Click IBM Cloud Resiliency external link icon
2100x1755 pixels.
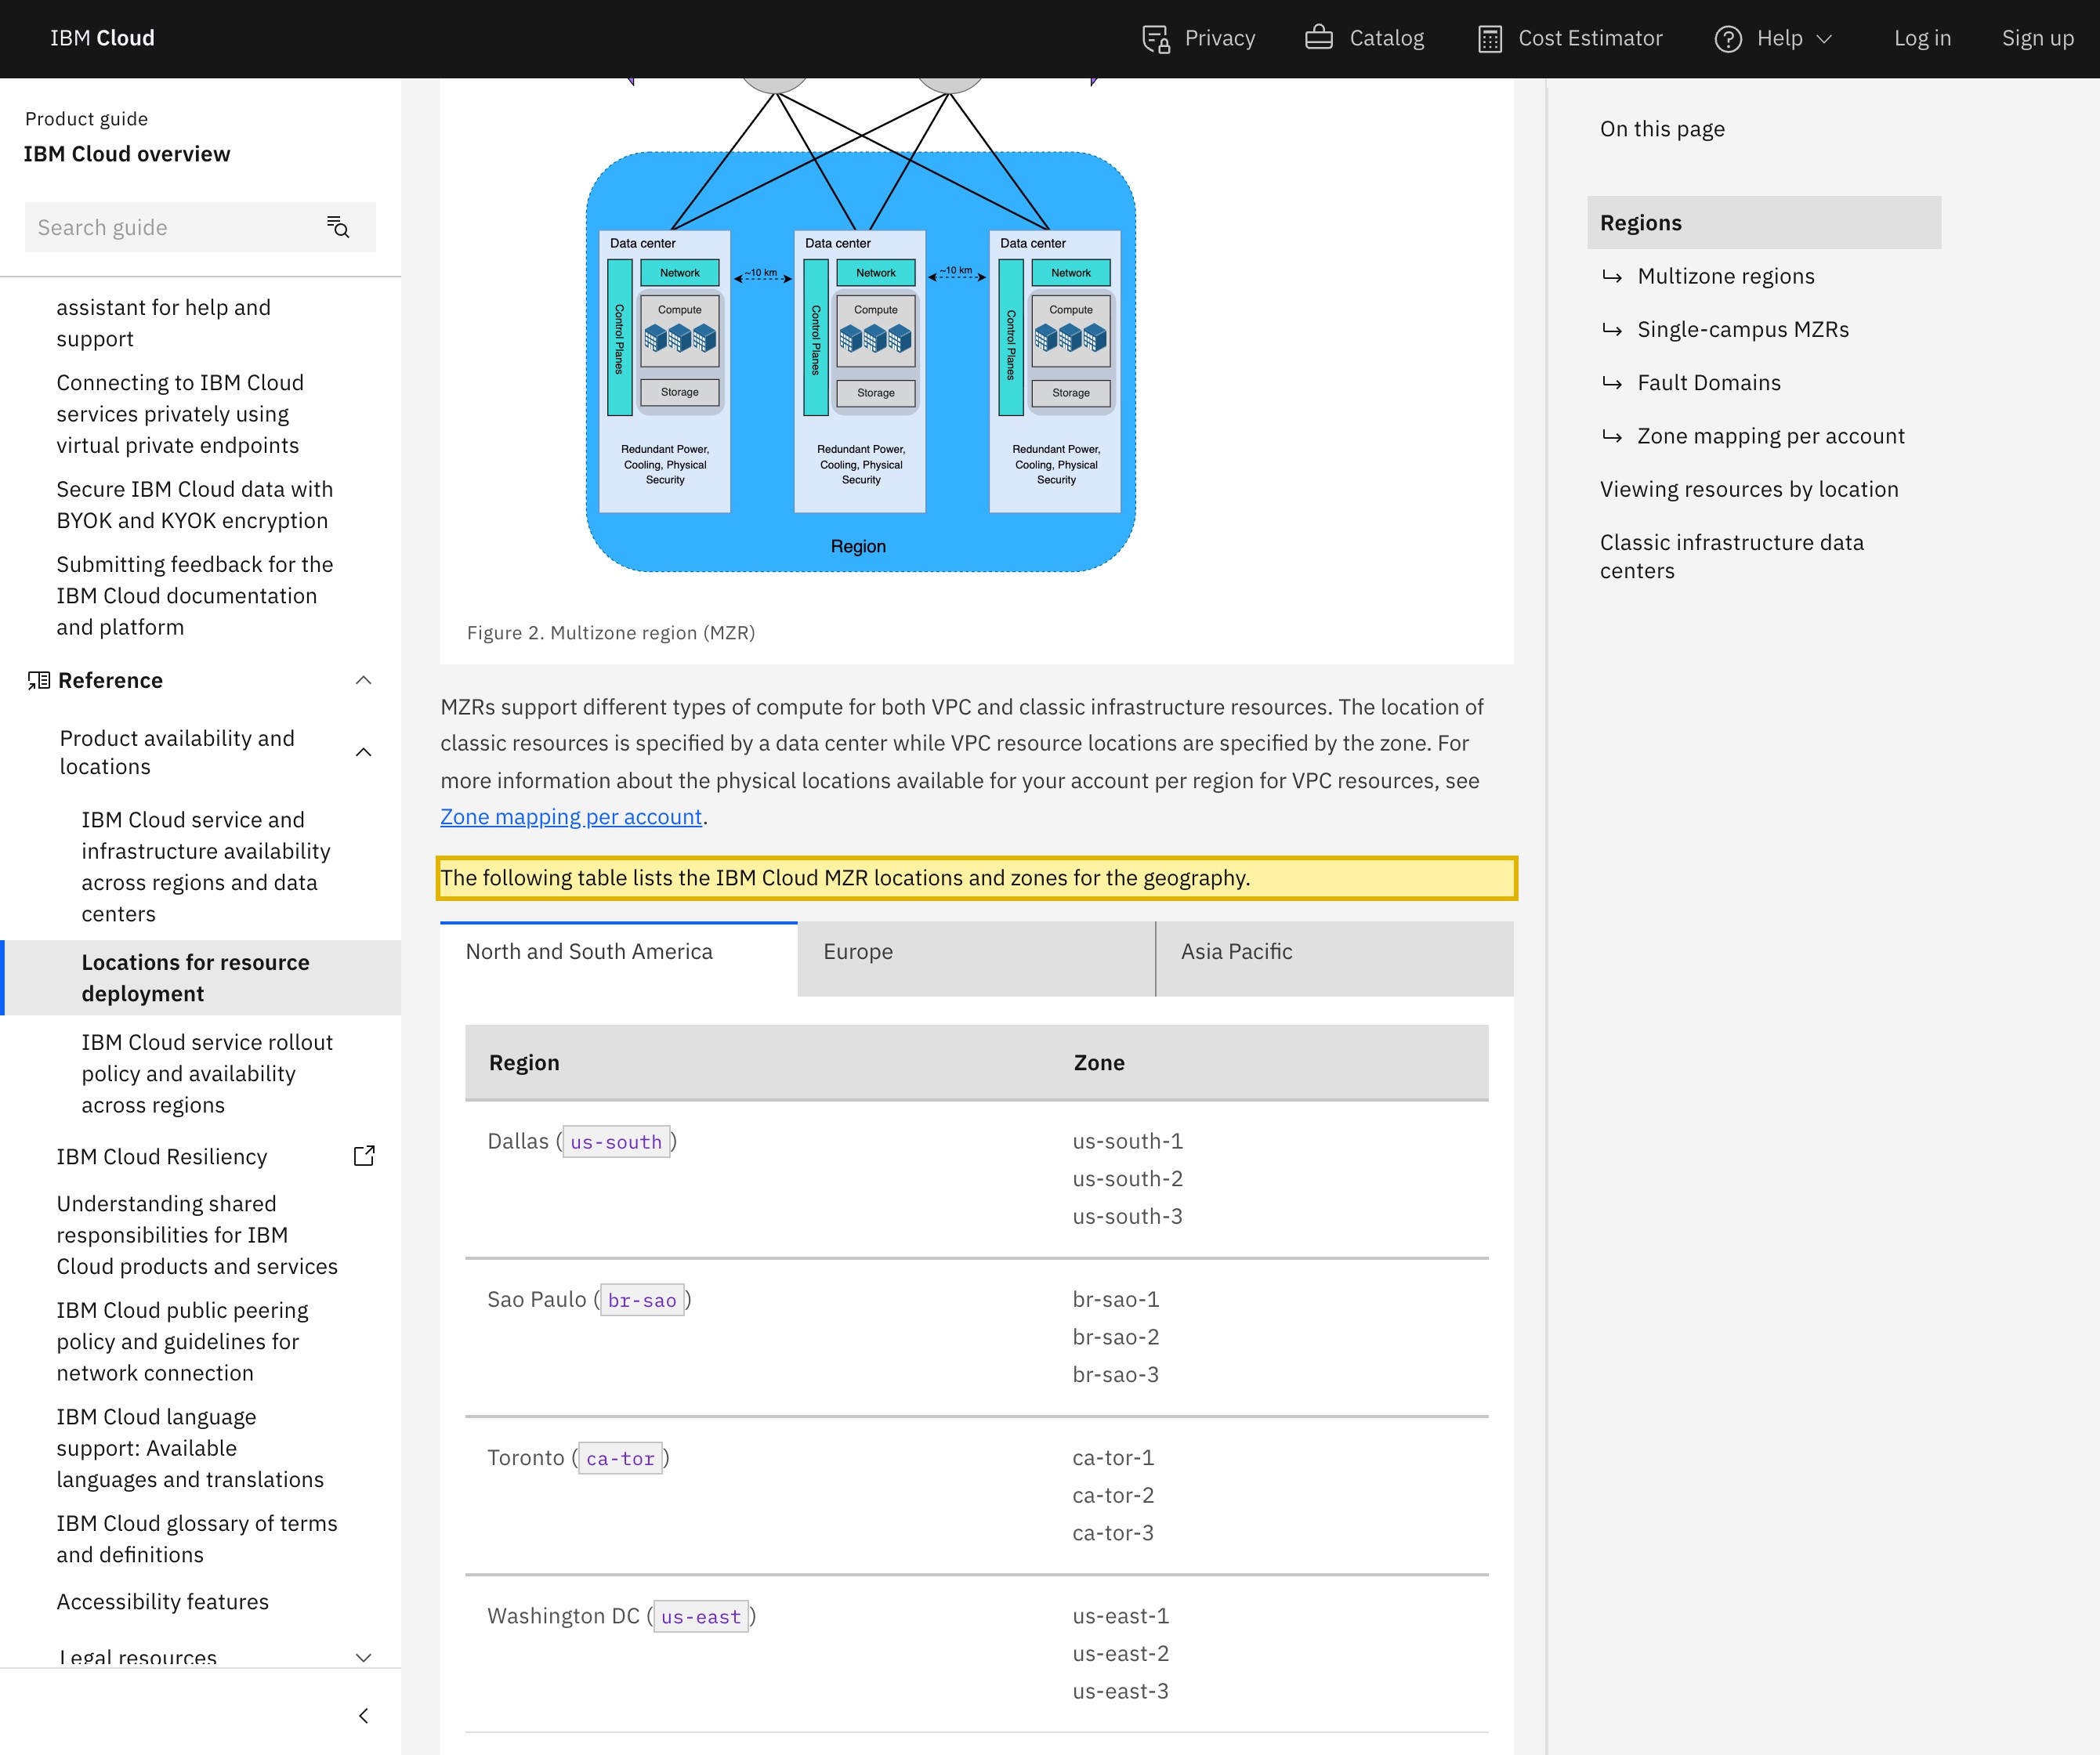coord(364,1156)
